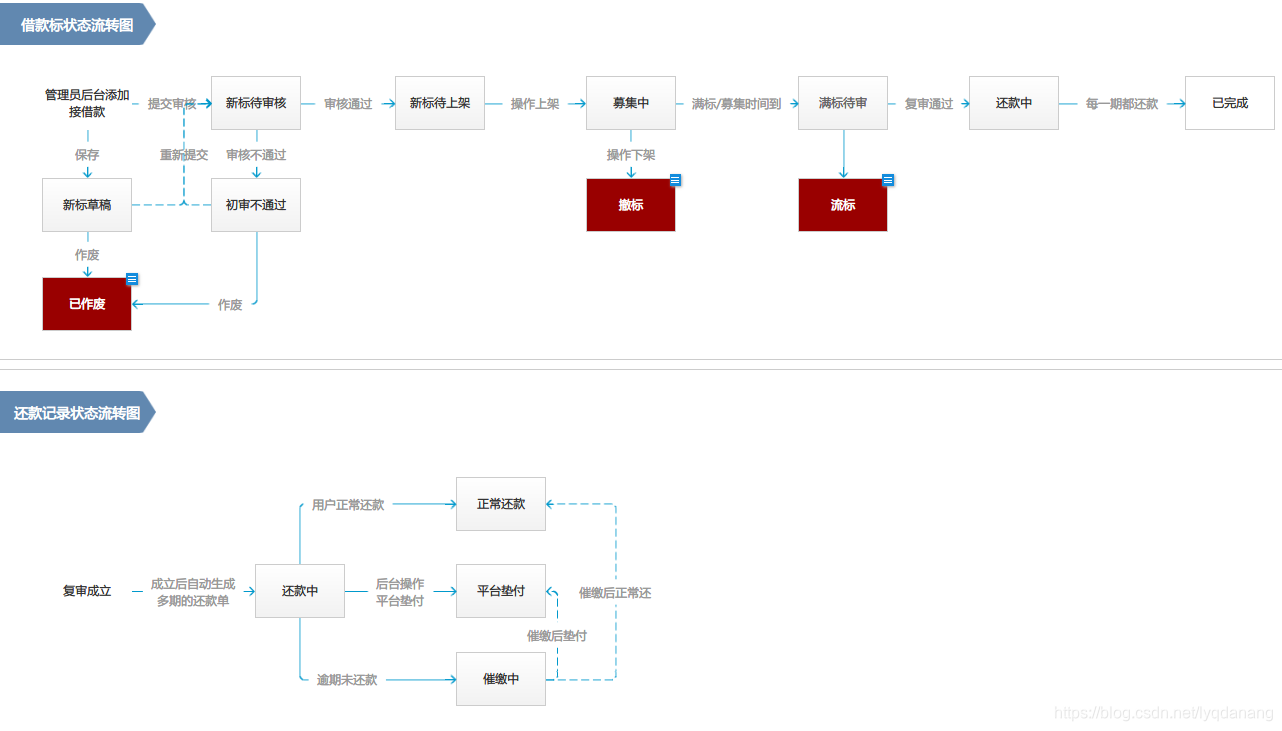Select the 借款标状态流转图 header banner
Image resolution: width=1282 pixels, height=731 pixels.
pos(77,24)
